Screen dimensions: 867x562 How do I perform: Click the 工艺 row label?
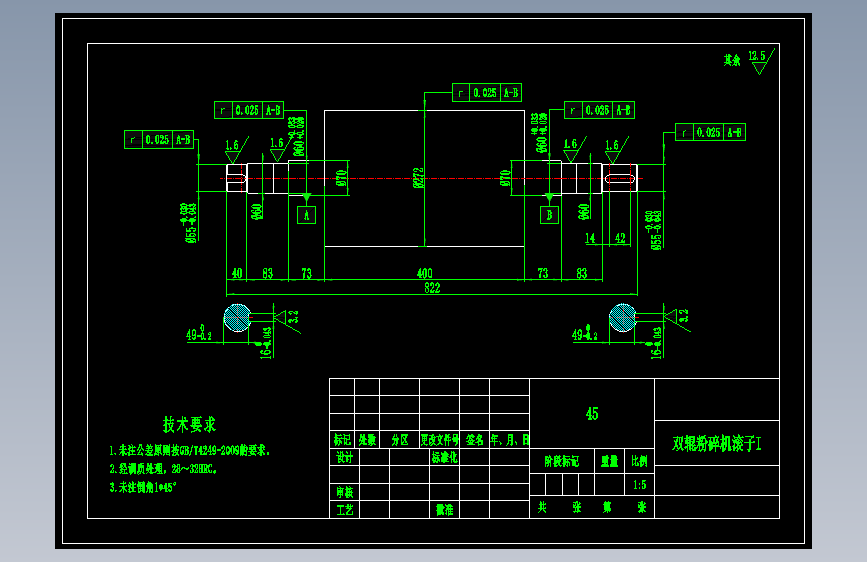click(x=344, y=509)
